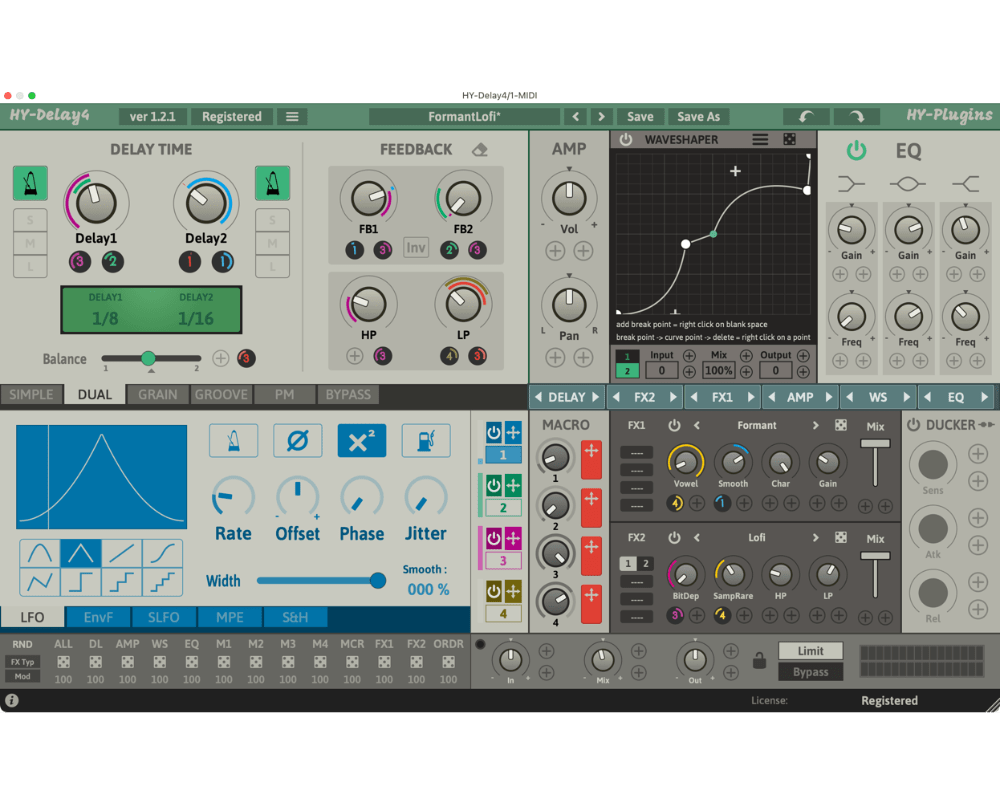Click the output lock icon
The height and width of the screenshot is (800, 1000).
(760, 661)
